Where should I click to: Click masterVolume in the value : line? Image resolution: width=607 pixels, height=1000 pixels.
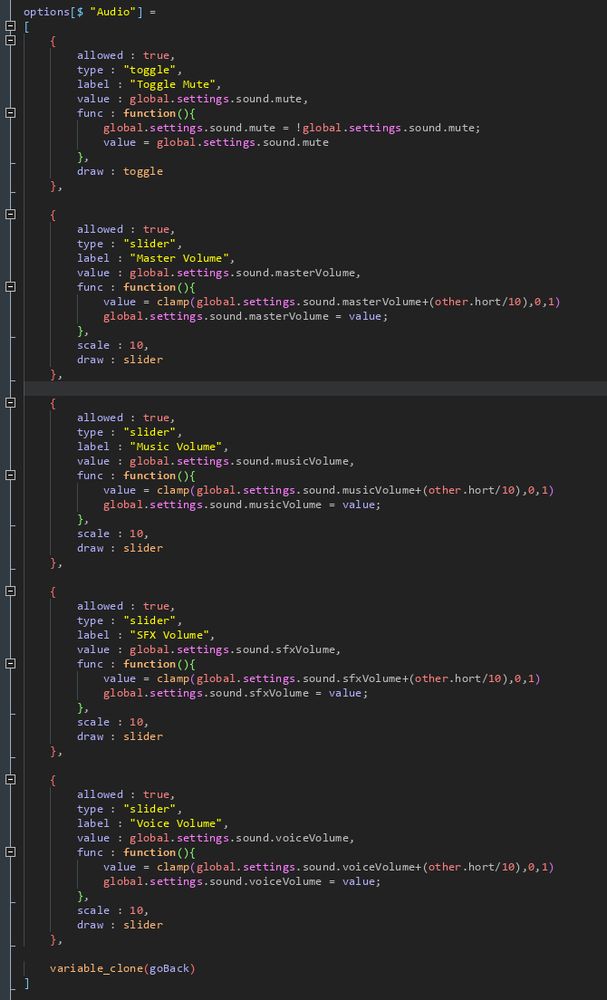pos(314,273)
